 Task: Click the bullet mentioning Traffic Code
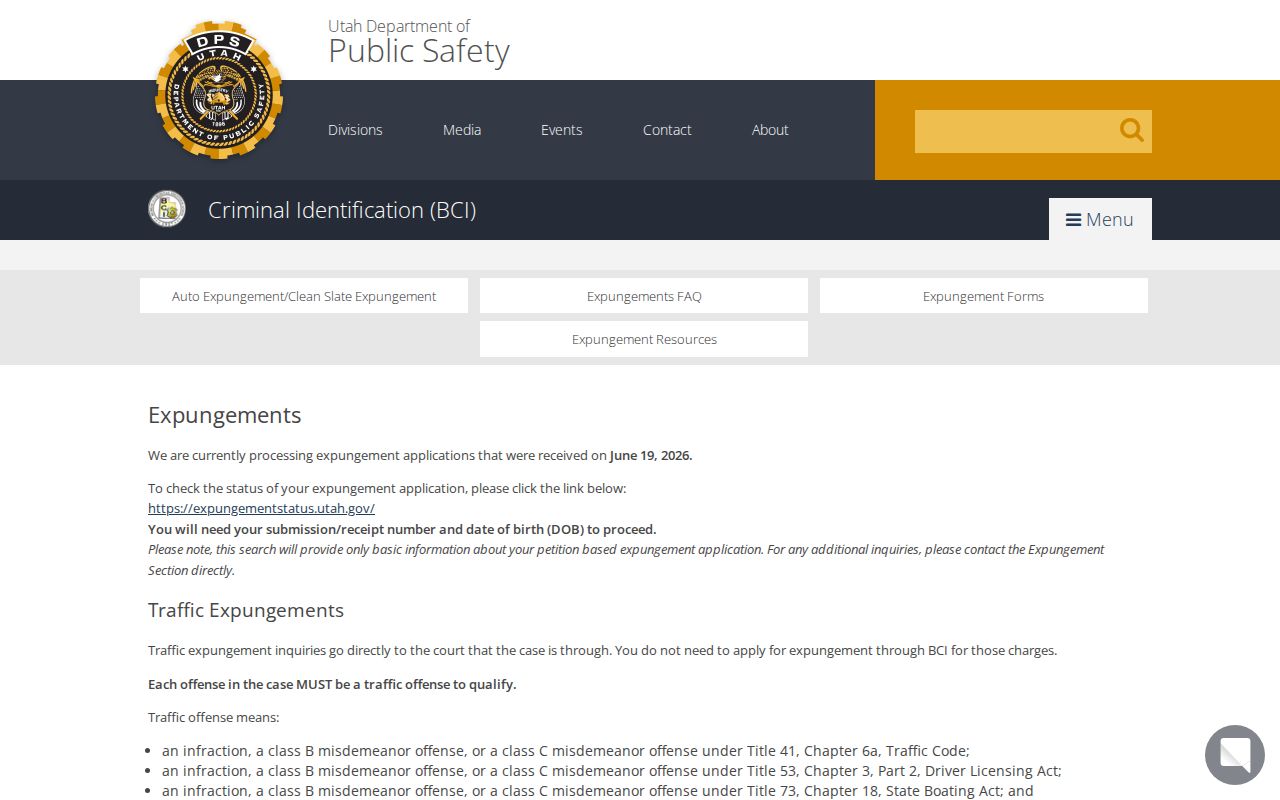point(566,751)
